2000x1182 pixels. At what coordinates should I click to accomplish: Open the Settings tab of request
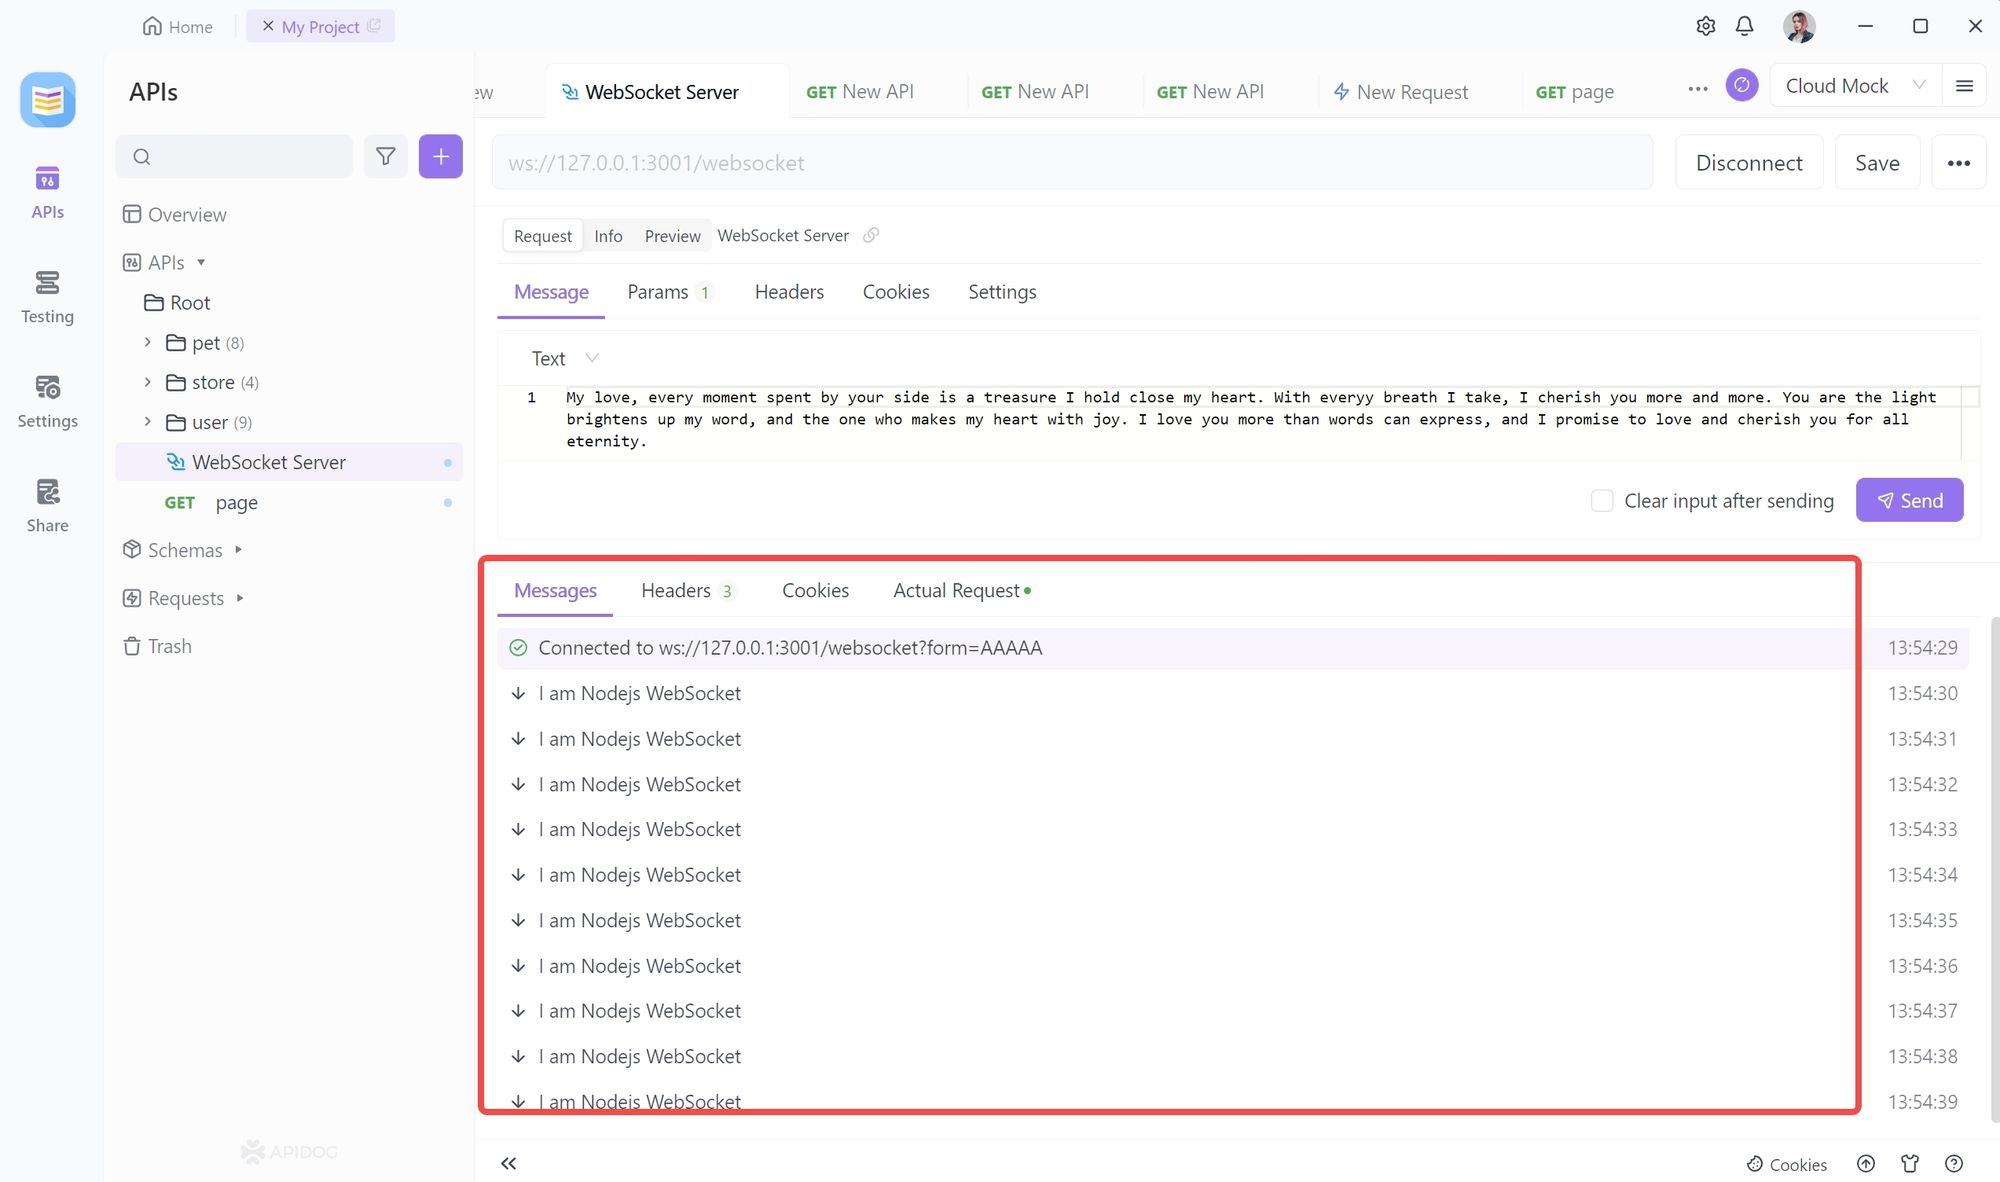(1002, 292)
